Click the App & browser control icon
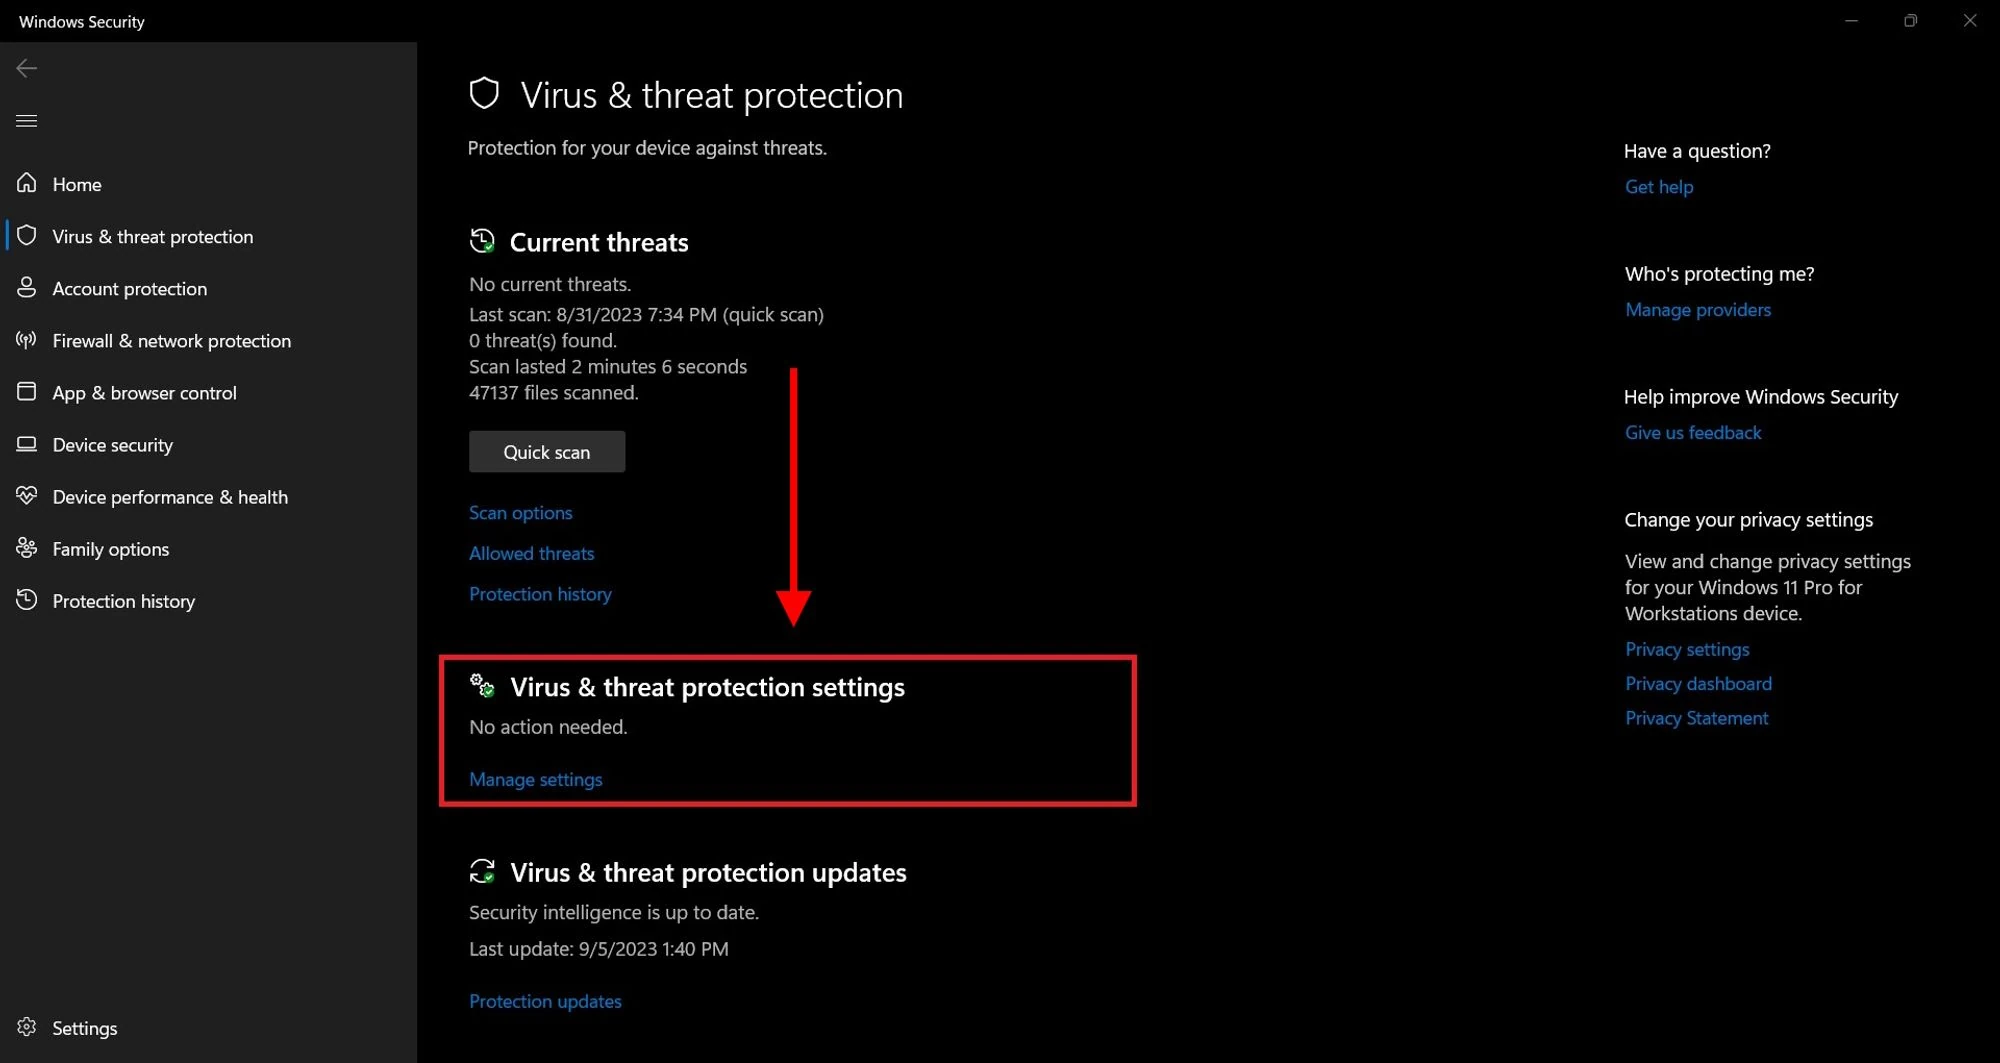Viewport: 2000px width, 1063px height. [x=27, y=392]
